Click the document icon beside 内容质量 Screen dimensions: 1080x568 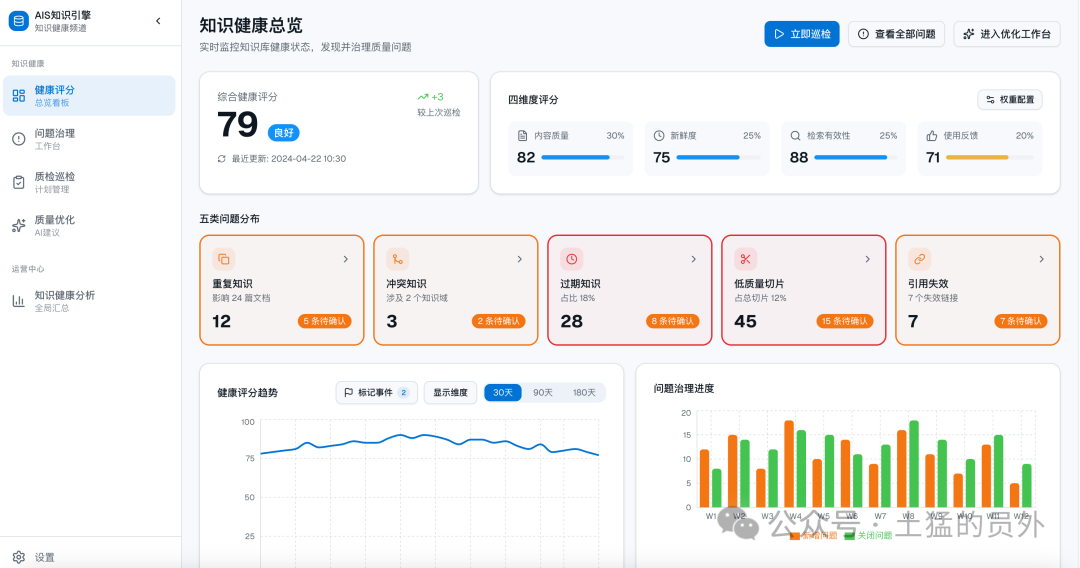[523, 136]
